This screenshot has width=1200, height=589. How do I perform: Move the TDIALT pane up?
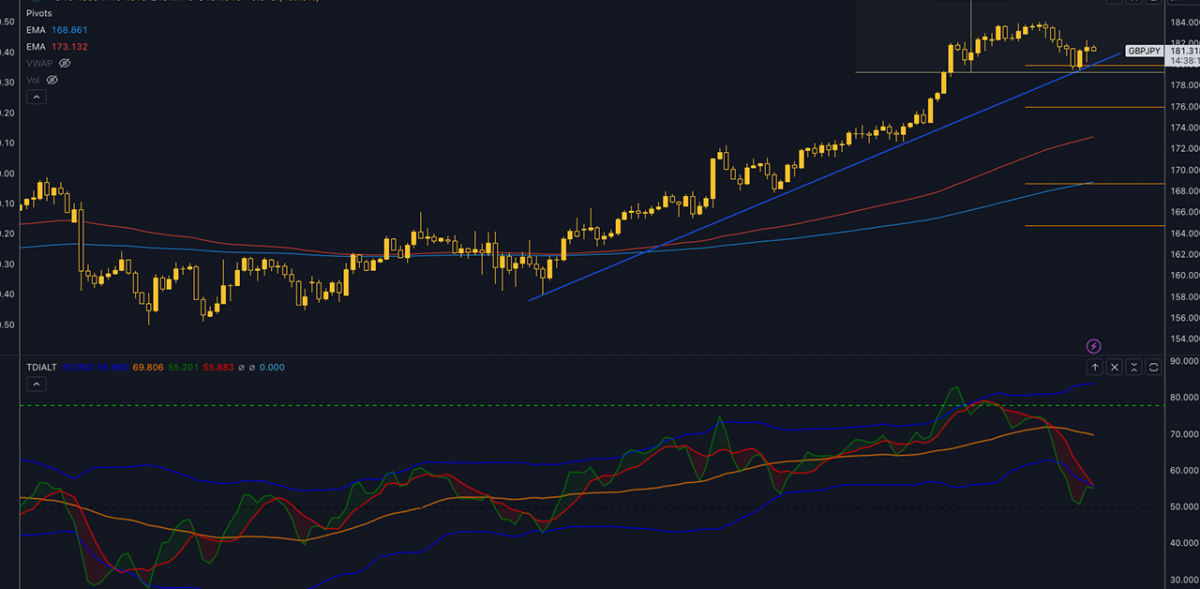(1095, 367)
